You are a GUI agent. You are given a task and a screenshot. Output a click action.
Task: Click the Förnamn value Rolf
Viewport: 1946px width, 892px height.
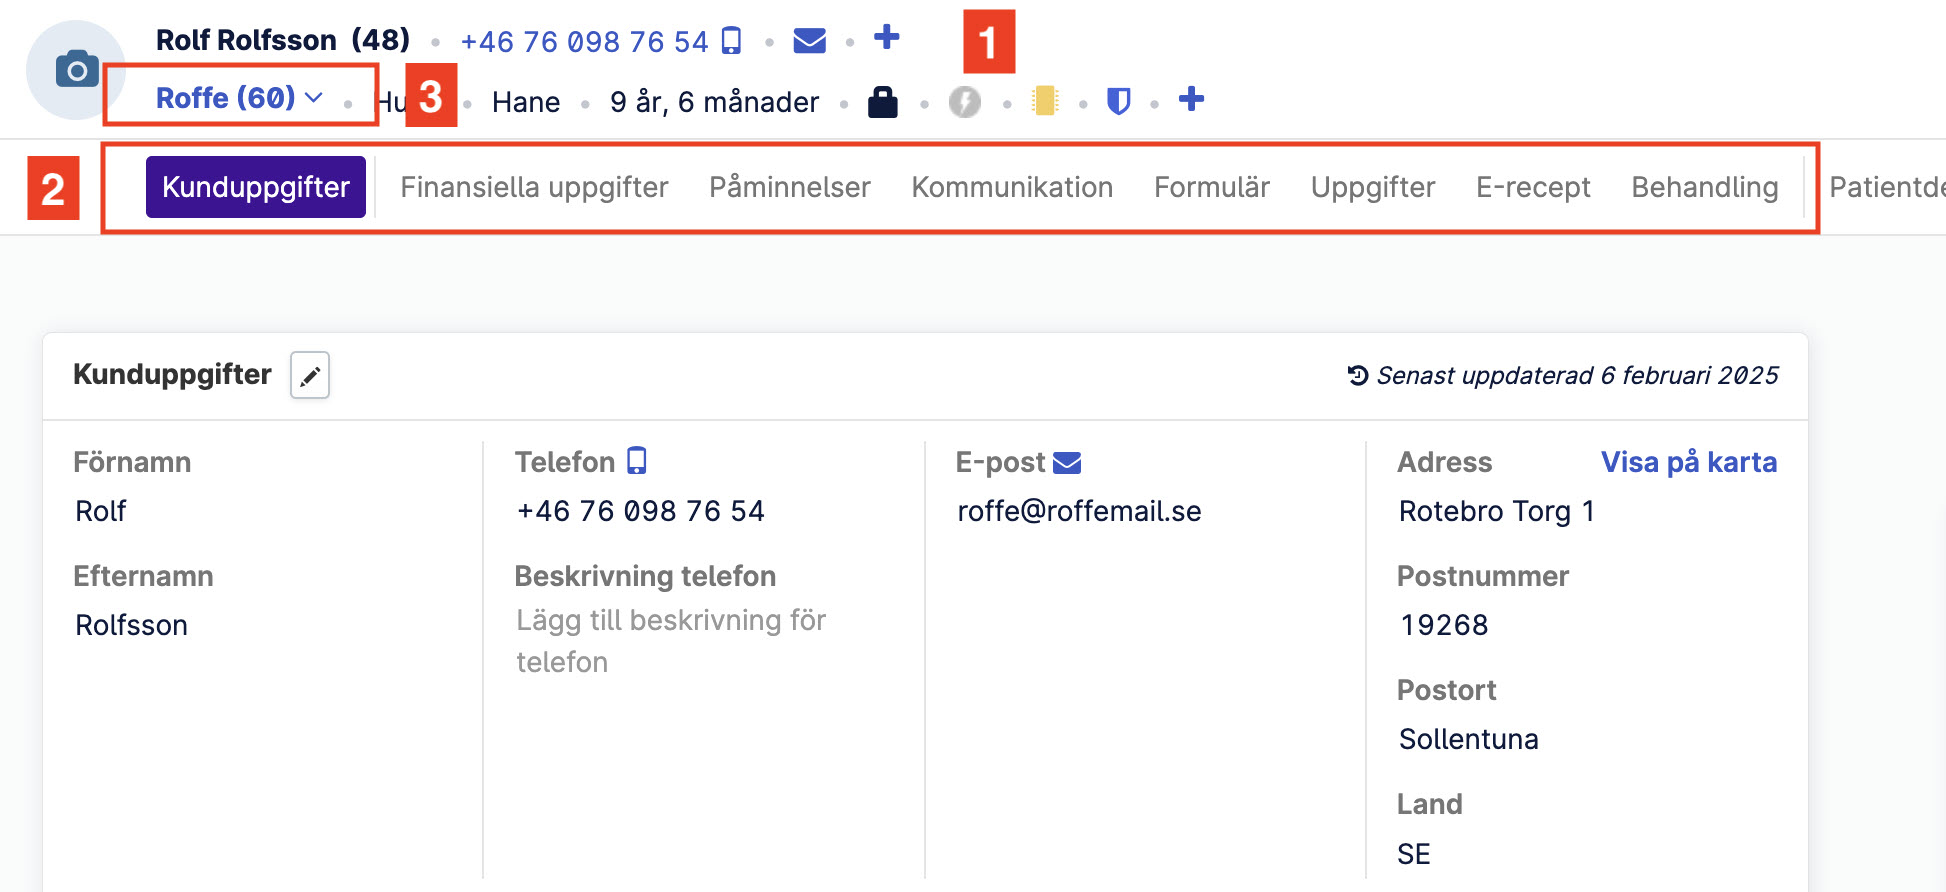(101, 511)
